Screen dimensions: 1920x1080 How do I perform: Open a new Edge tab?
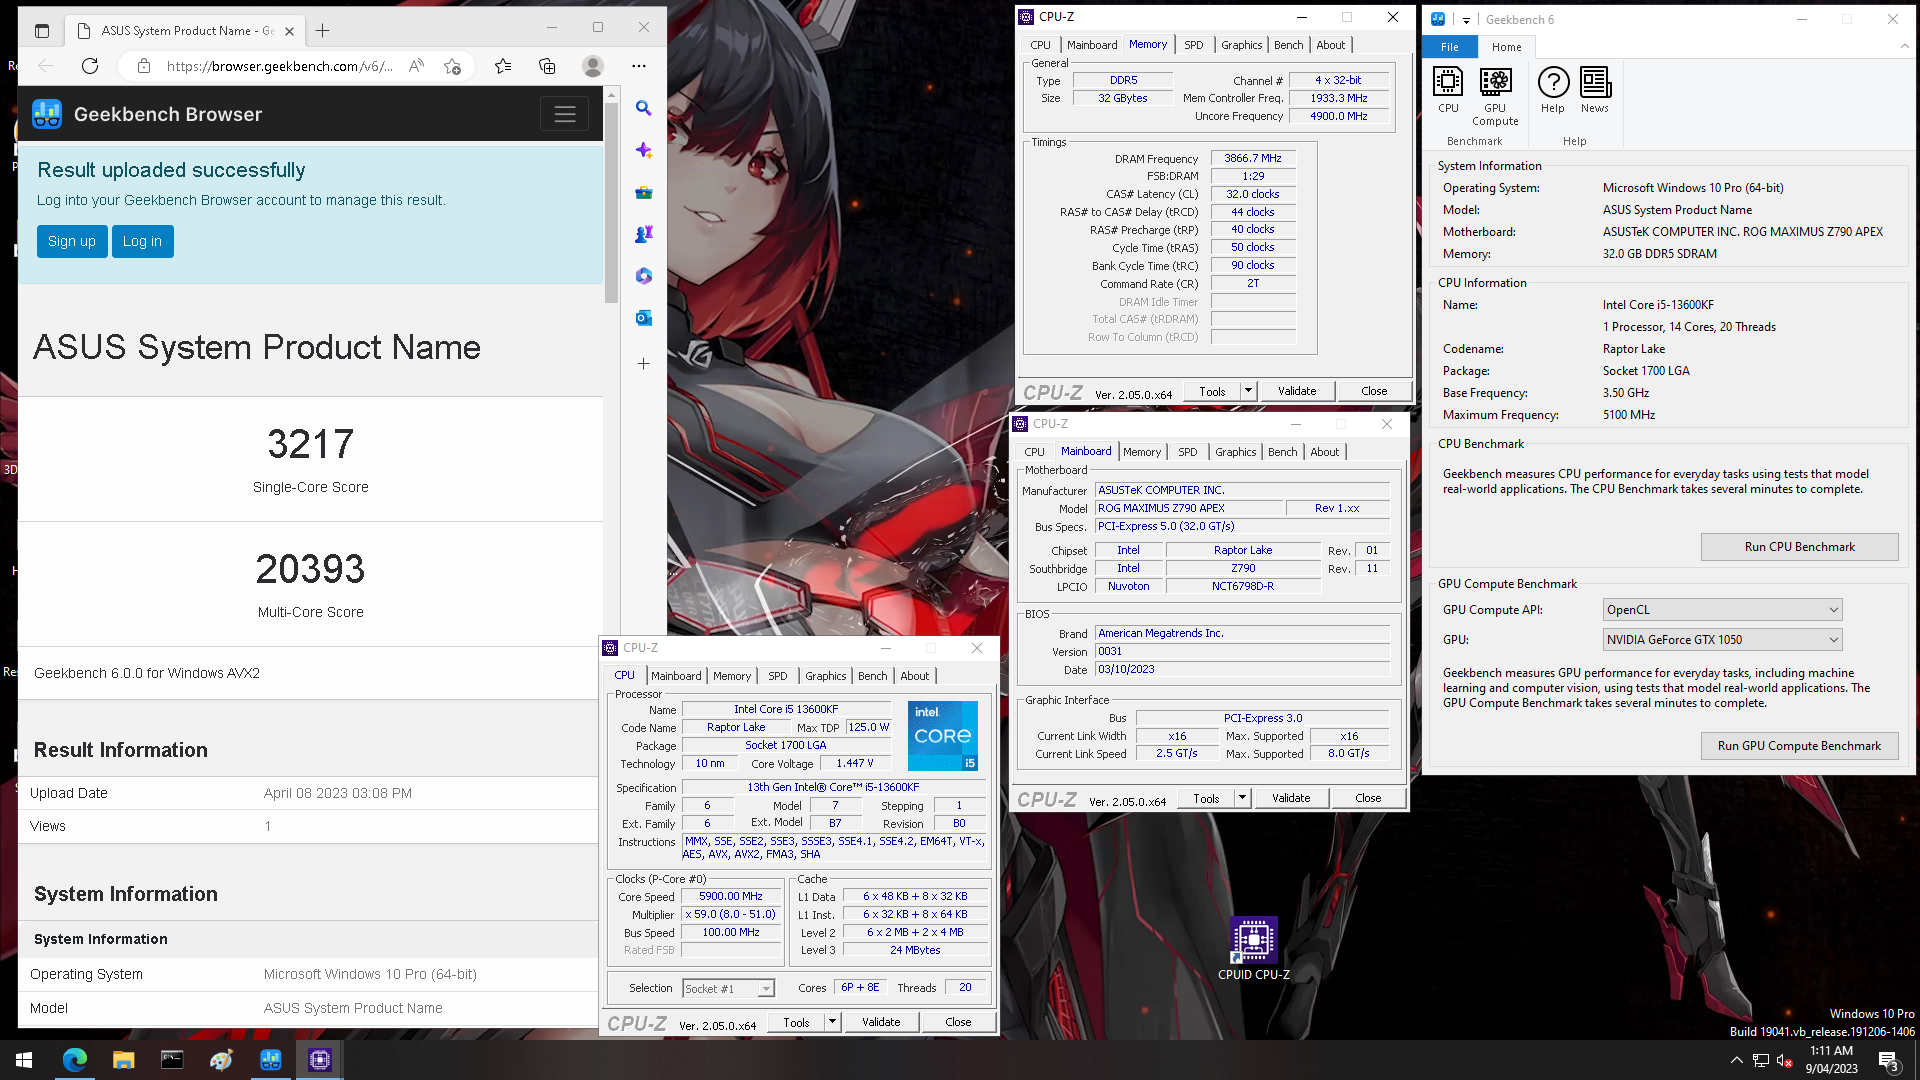point(322,31)
